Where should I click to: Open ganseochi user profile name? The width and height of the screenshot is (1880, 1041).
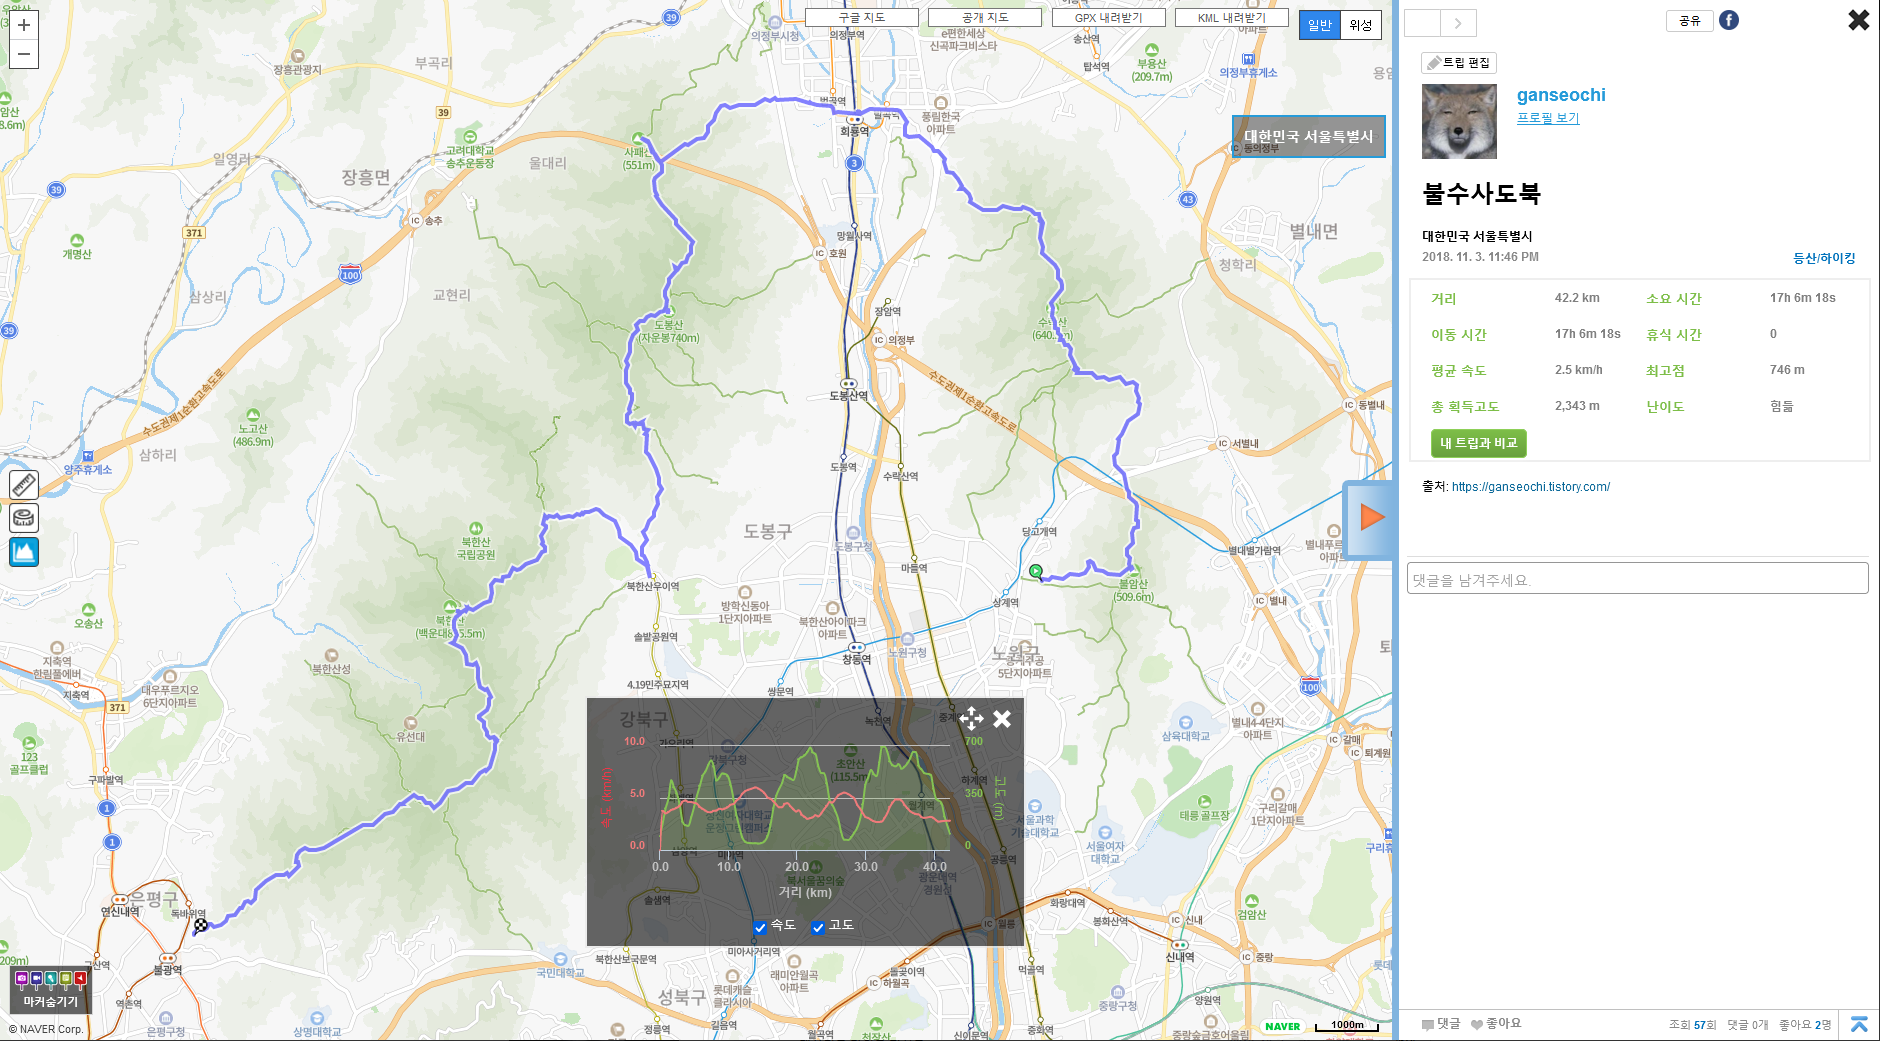tap(1561, 95)
